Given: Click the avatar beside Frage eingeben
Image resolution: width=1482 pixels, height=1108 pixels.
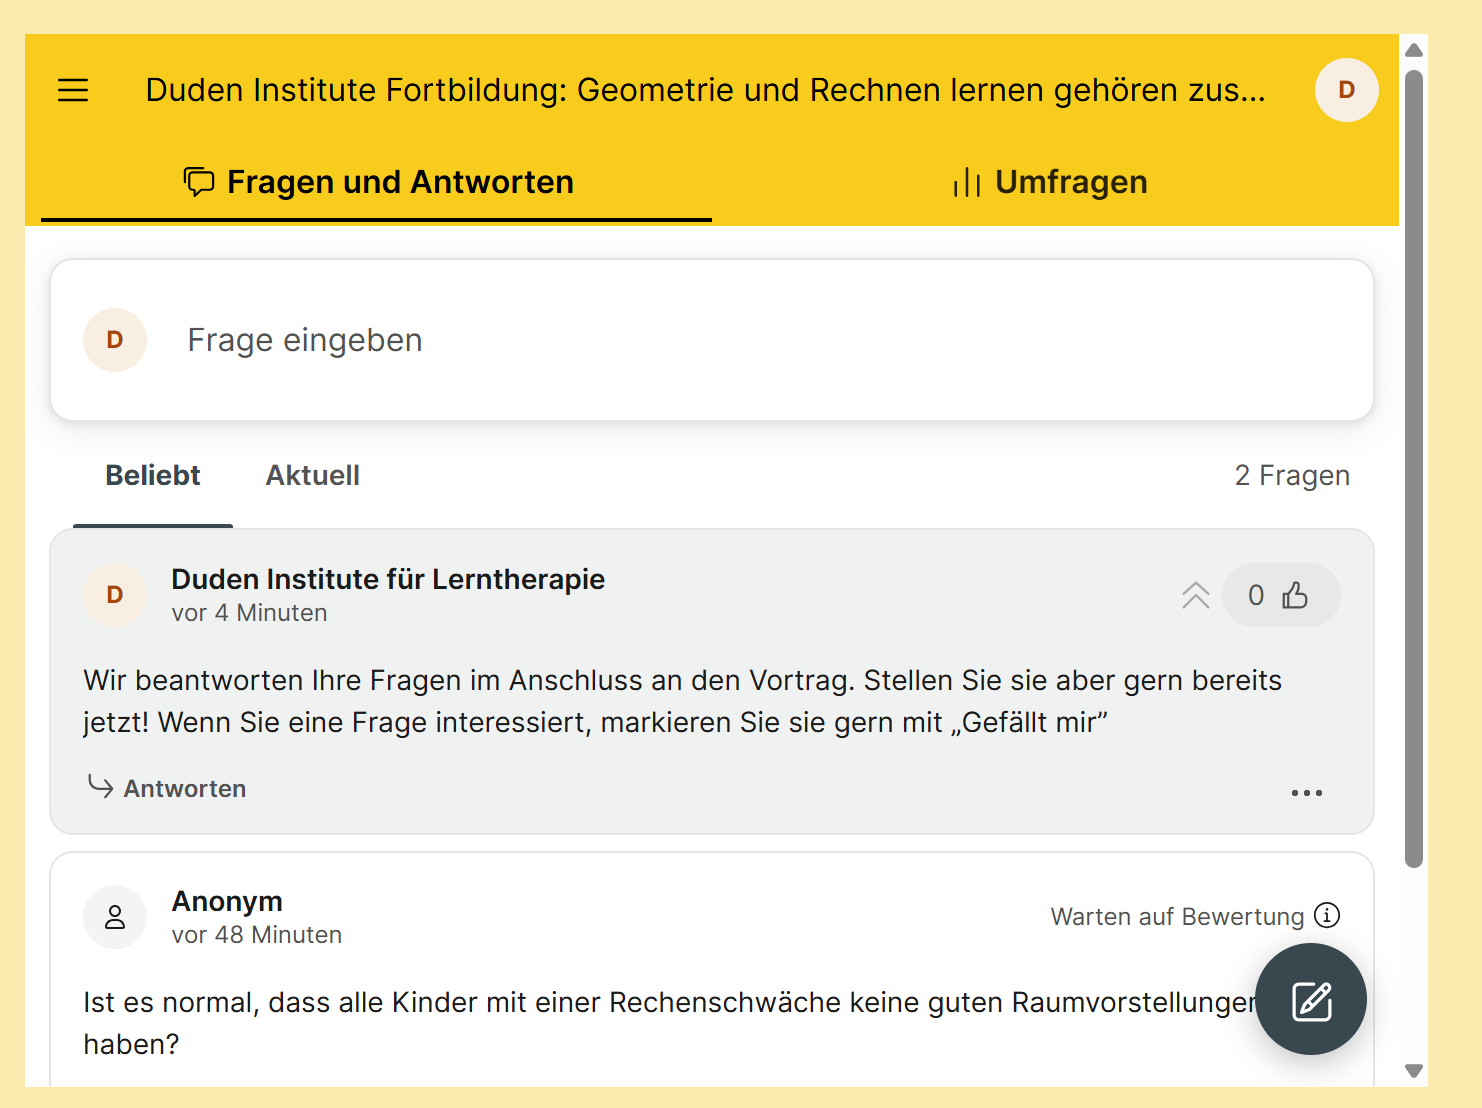Looking at the screenshot, I should pyautogui.click(x=115, y=340).
